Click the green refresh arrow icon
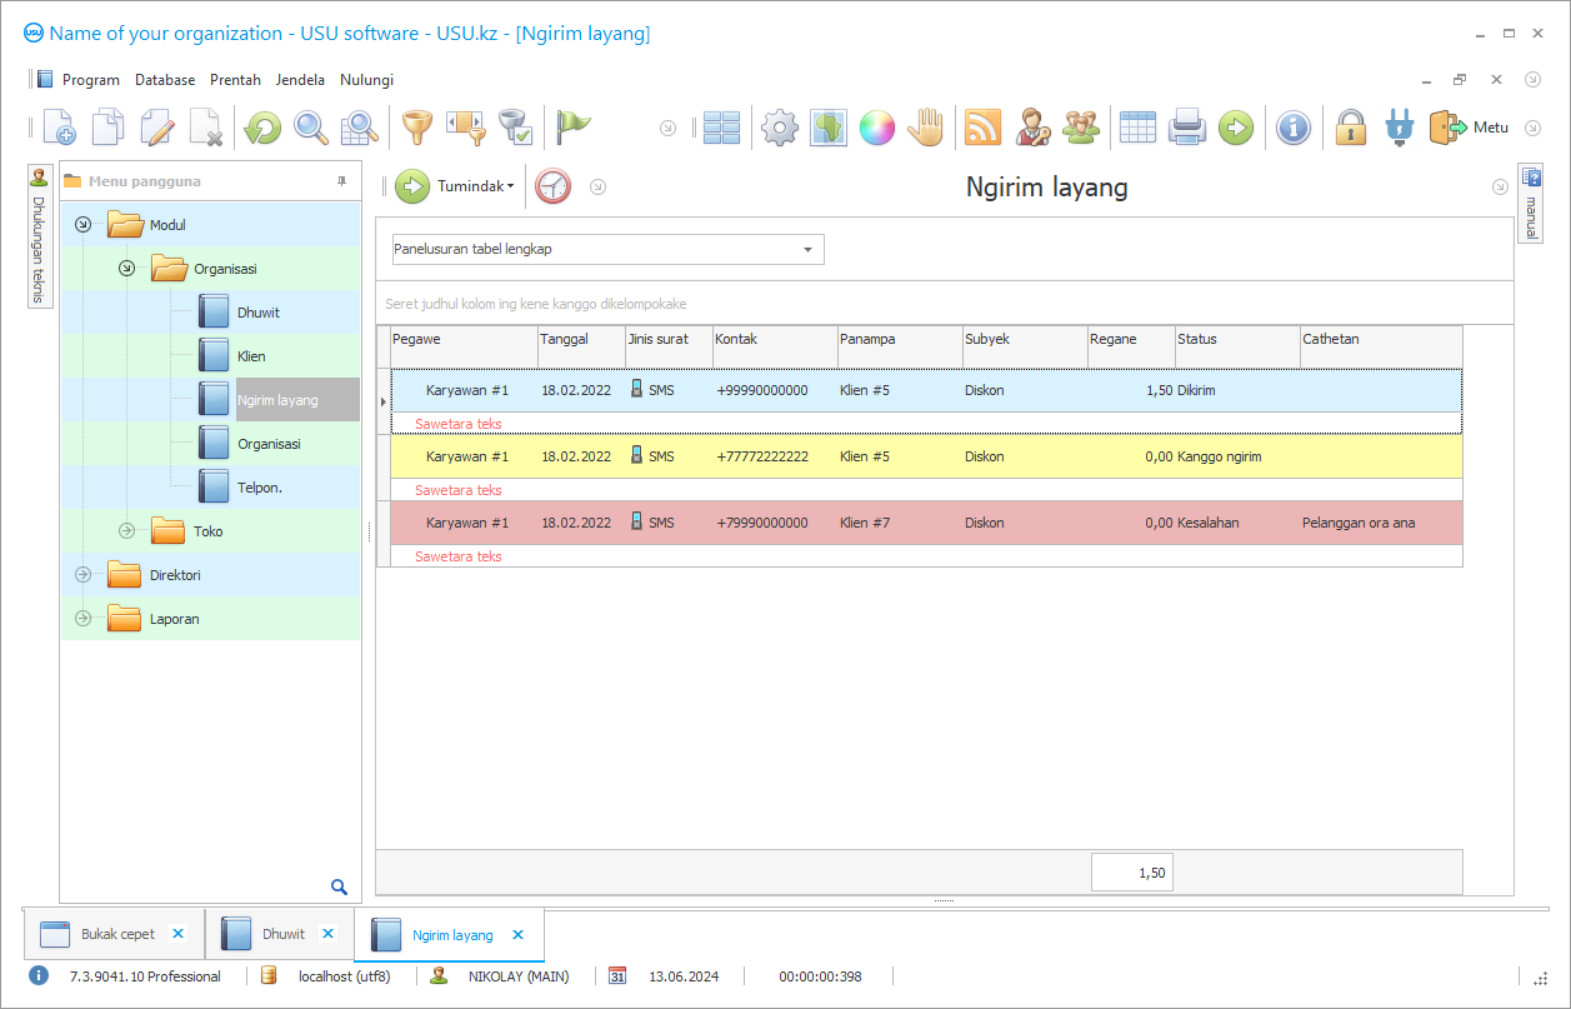Image resolution: width=1571 pixels, height=1009 pixels. pyautogui.click(x=263, y=128)
